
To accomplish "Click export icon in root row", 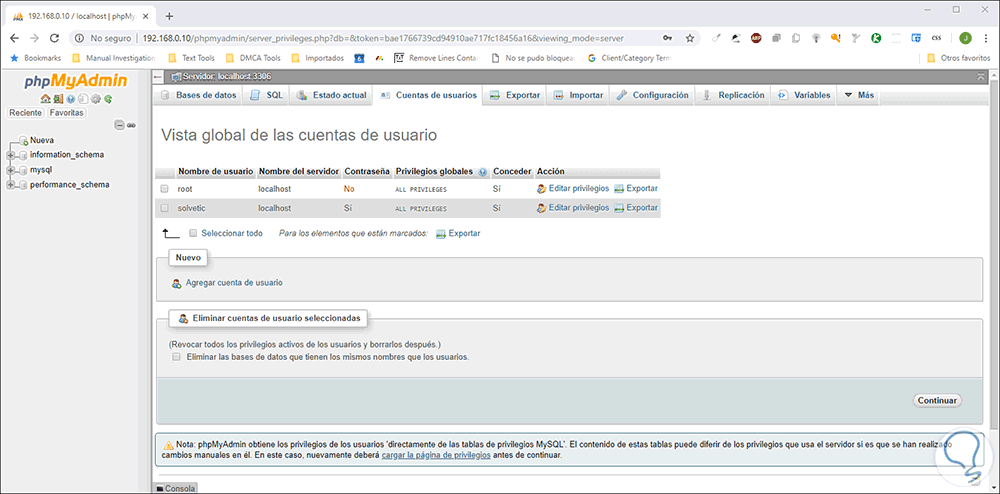I will point(619,189).
